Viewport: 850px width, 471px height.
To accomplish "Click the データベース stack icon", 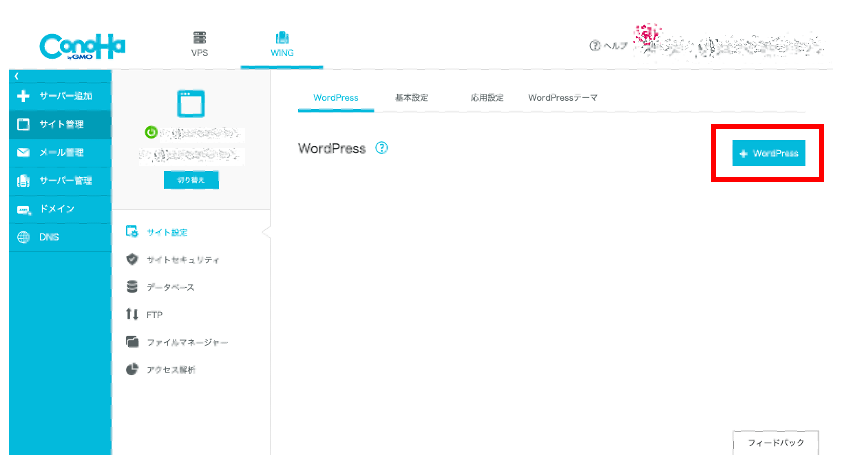I will (x=132, y=287).
